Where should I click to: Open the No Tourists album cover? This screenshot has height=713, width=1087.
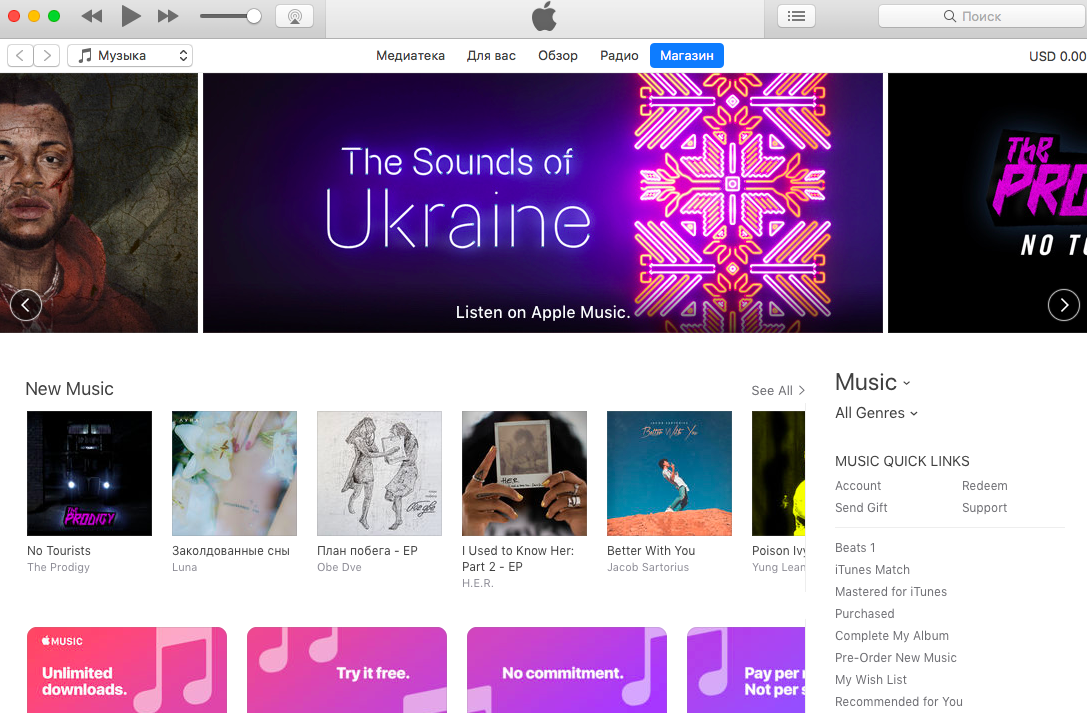click(x=89, y=473)
